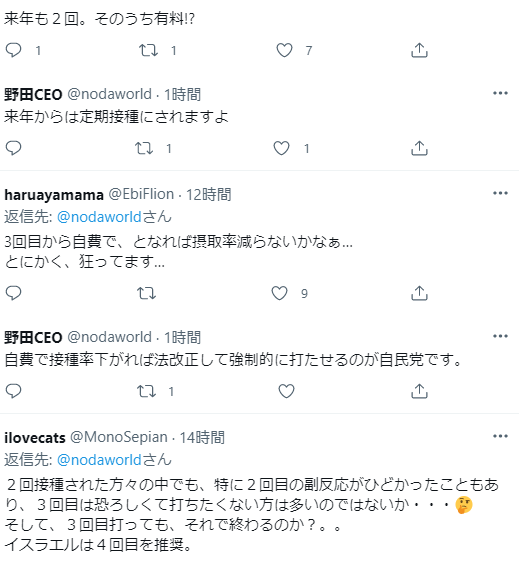Open more options on first 野田CEO tweet
Image resolution: width=519 pixels, height=562 pixels.
(500, 93)
